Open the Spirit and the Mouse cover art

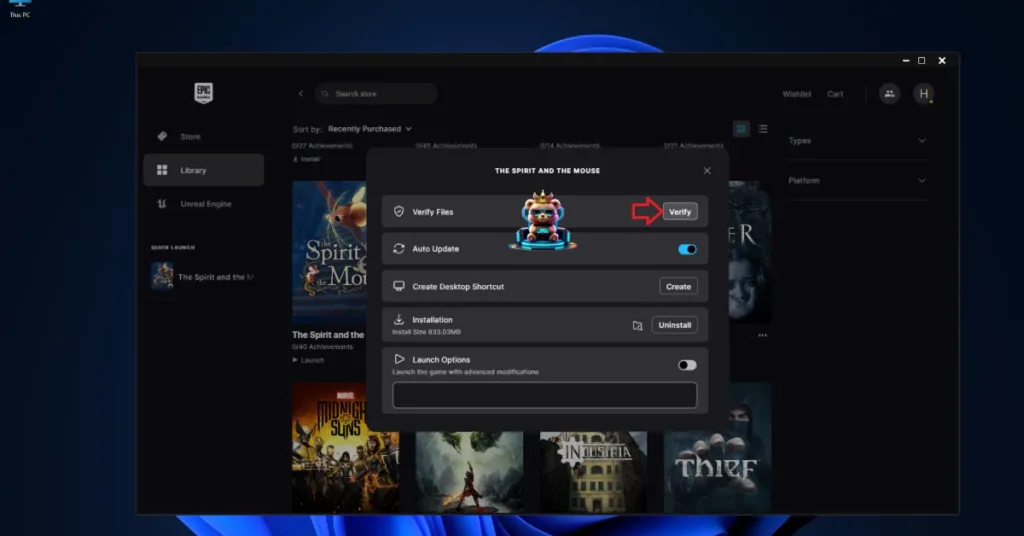330,252
